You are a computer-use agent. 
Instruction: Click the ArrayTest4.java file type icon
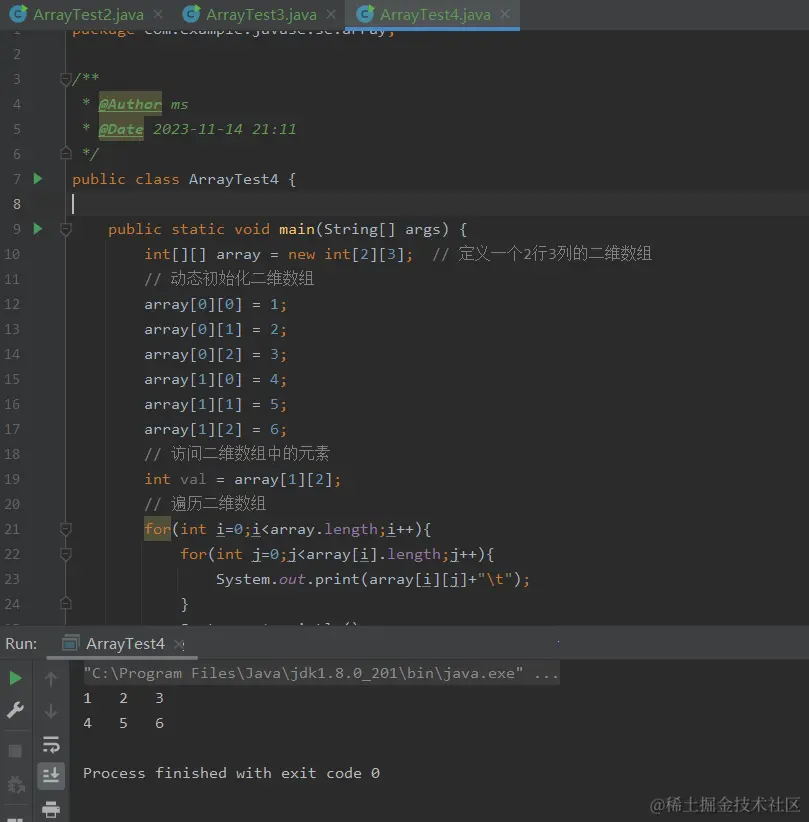click(x=365, y=14)
